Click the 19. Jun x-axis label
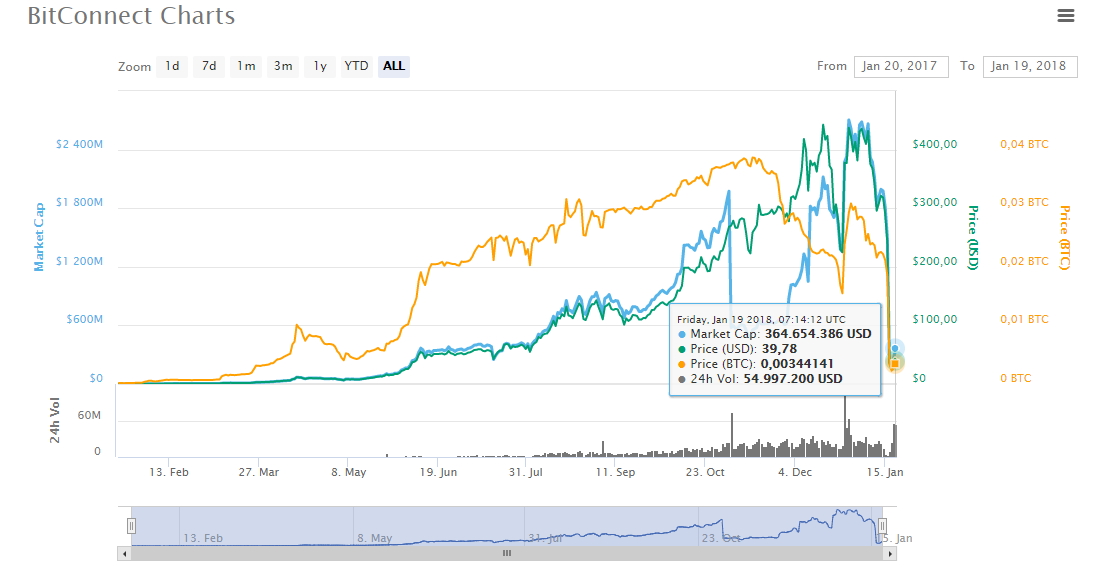 (438, 472)
